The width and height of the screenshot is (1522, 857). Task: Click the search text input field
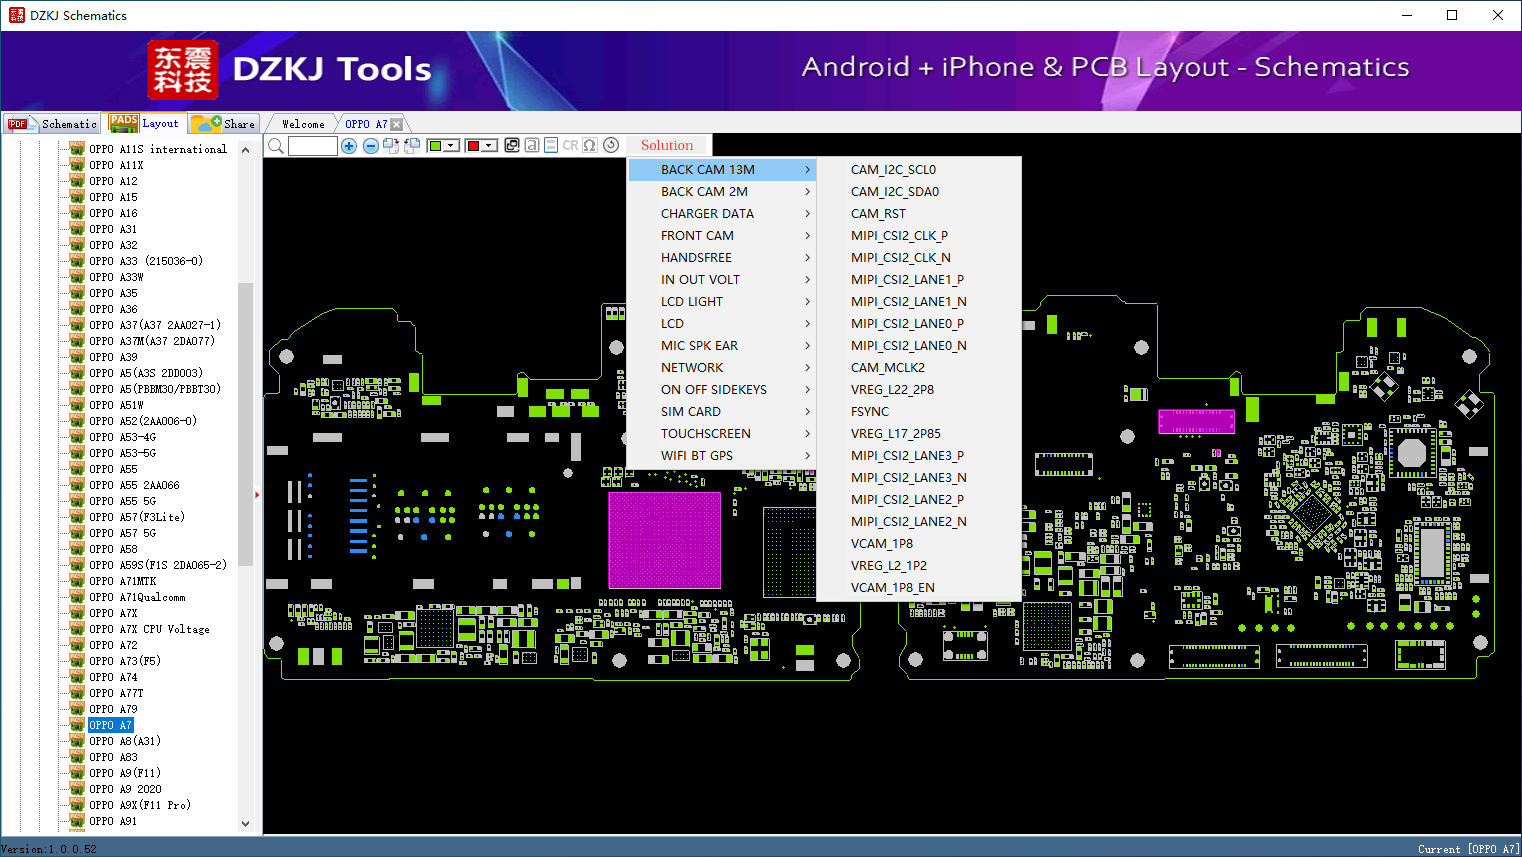[x=313, y=146]
